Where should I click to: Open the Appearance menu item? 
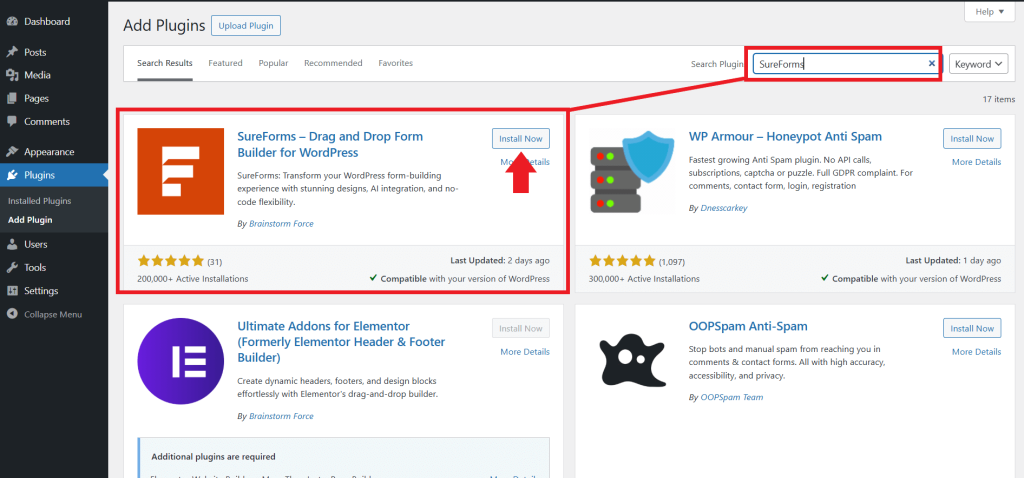[x=49, y=151]
